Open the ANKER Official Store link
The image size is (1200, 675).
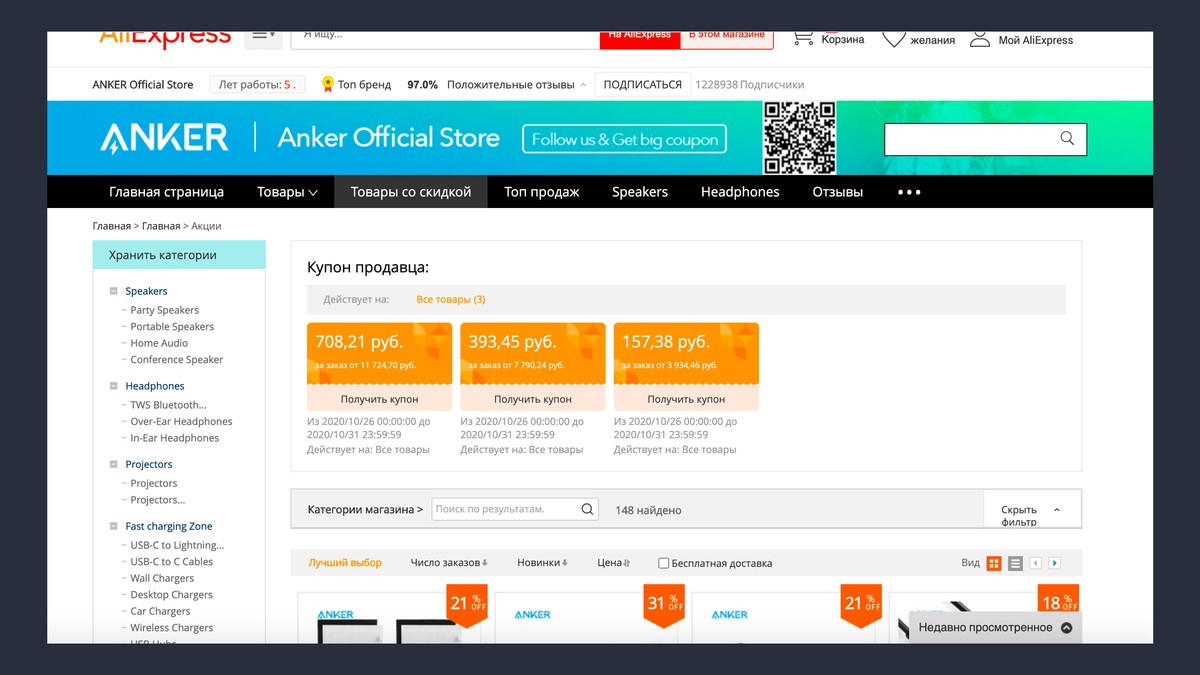[143, 85]
